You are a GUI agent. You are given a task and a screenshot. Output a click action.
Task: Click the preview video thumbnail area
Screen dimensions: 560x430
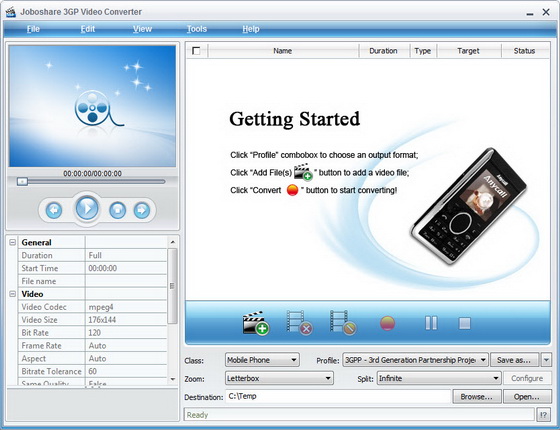click(x=92, y=106)
